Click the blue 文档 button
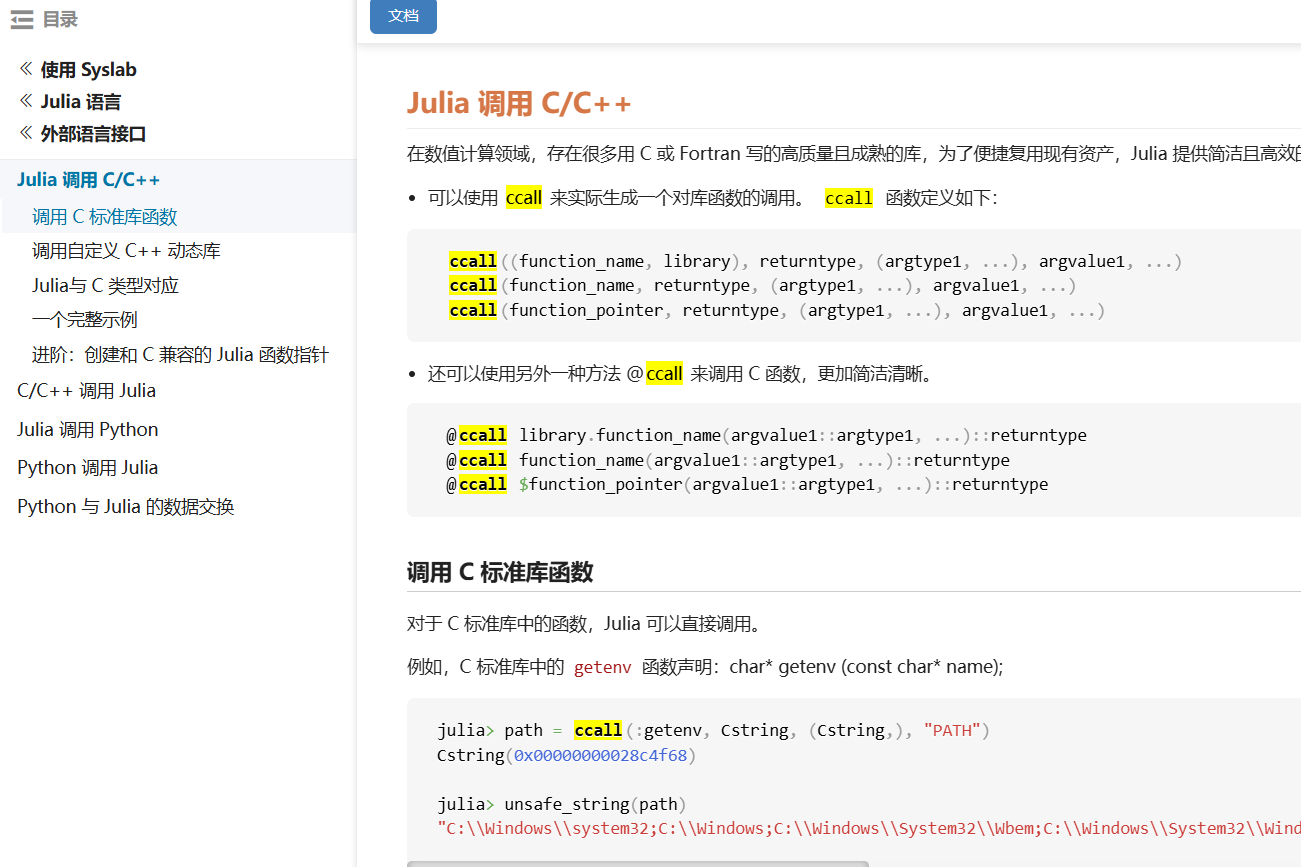 pyautogui.click(x=403, y=16)
